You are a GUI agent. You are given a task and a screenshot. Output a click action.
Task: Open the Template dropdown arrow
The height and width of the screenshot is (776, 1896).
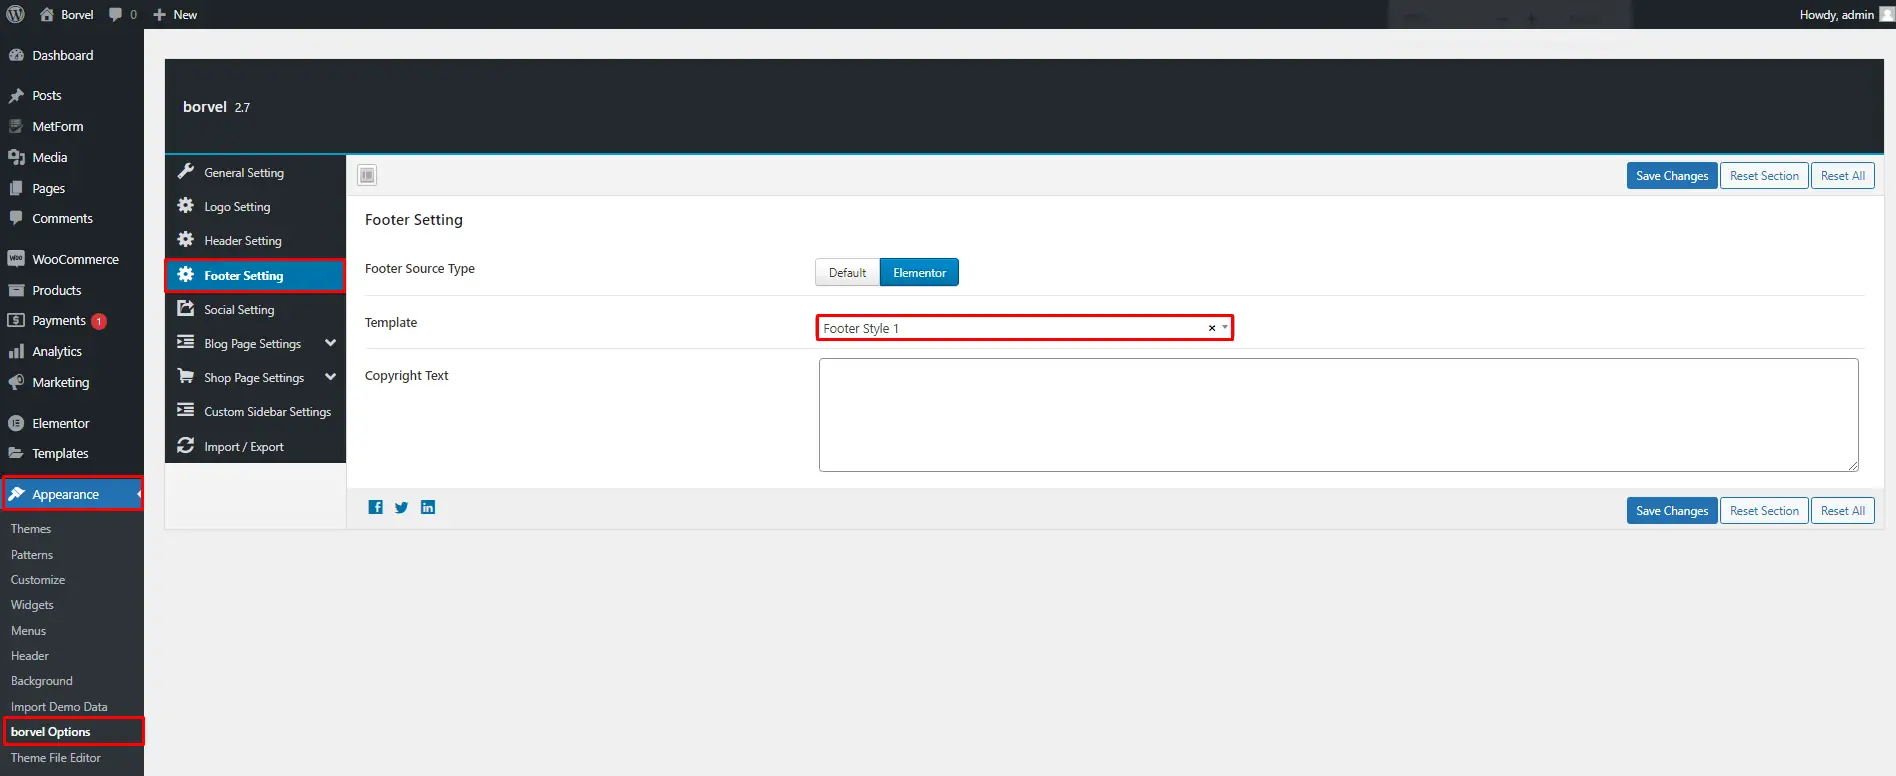click(1225, 328)
